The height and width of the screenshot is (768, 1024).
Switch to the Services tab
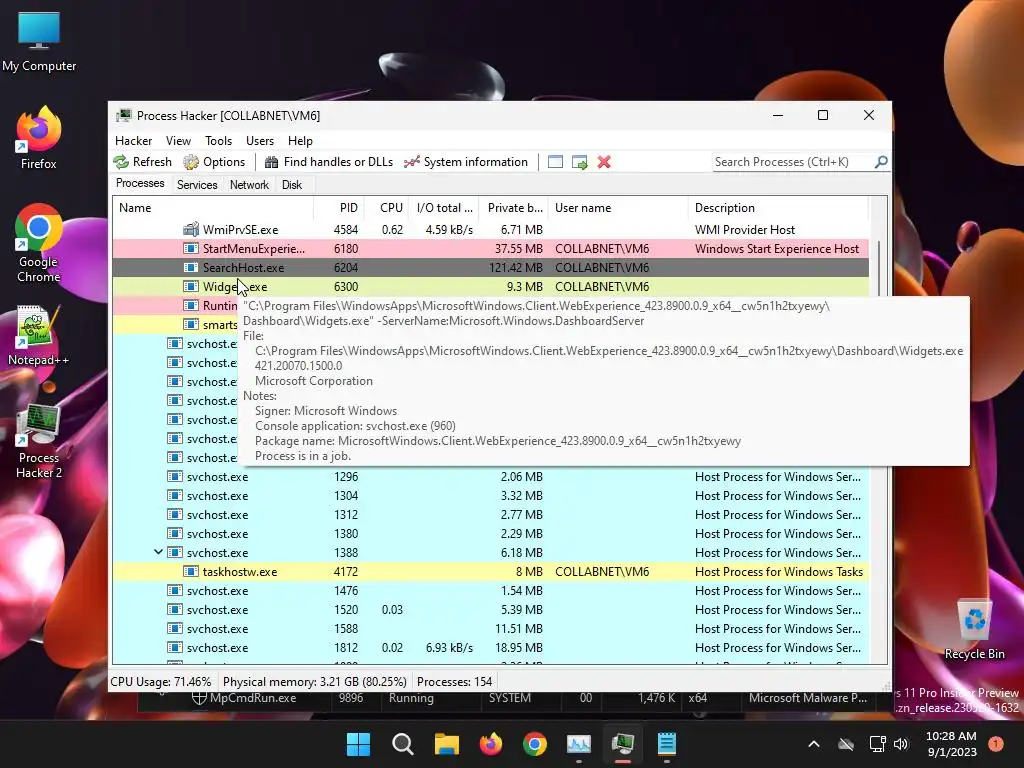click(197, 185)
